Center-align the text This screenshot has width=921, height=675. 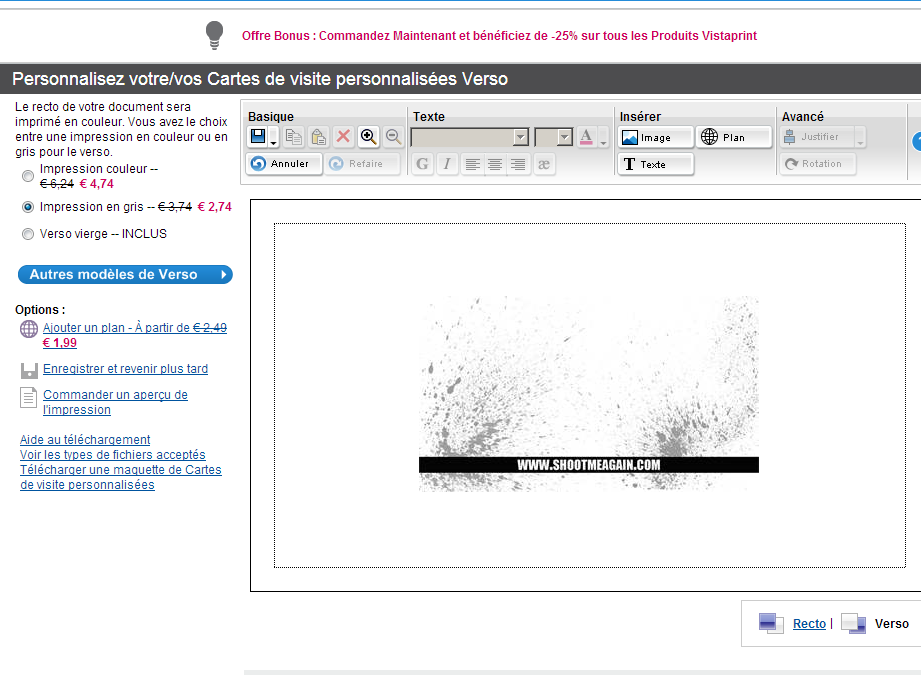(495, 164)
